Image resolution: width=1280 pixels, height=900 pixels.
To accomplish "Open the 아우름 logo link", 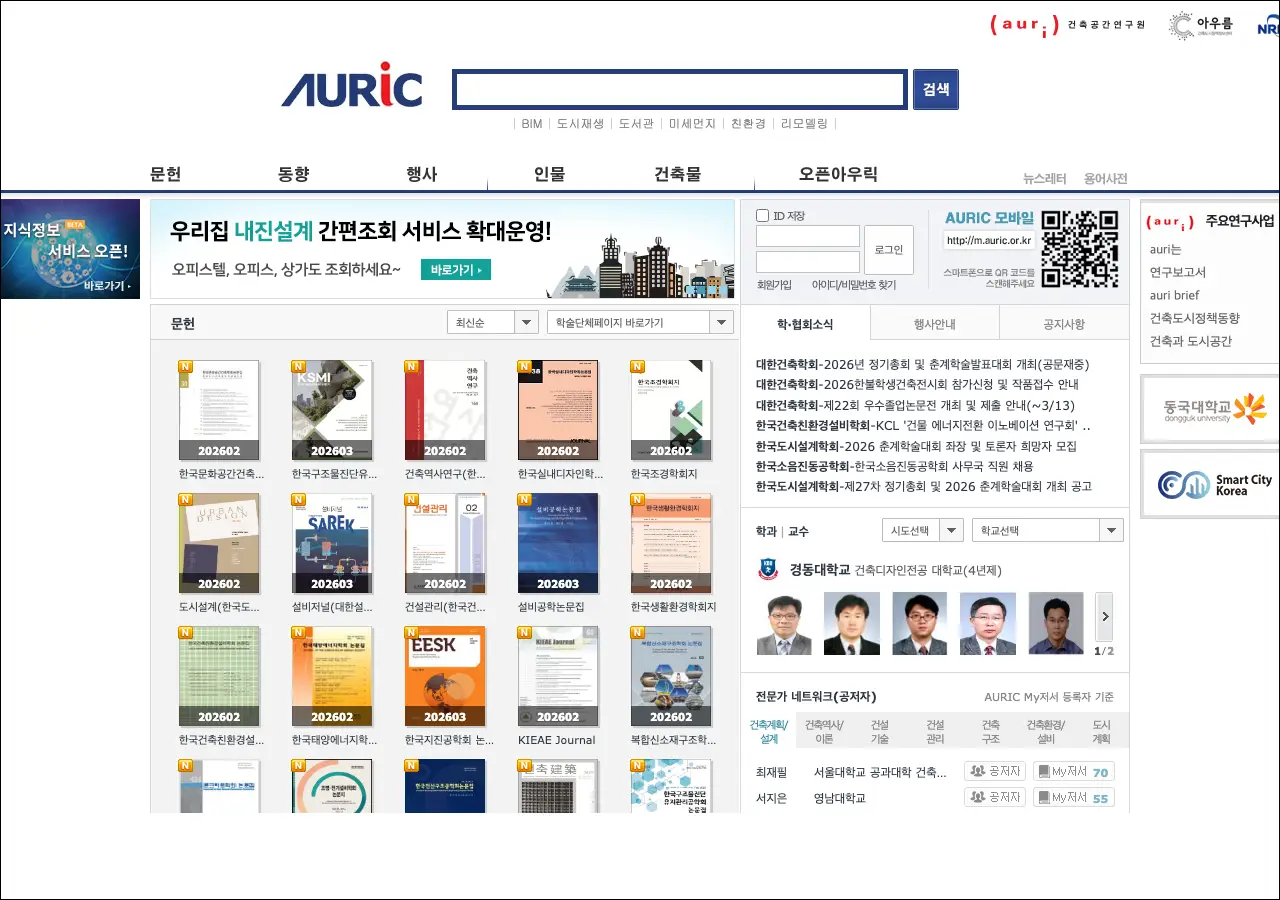I will click(x=1200, y=26).
